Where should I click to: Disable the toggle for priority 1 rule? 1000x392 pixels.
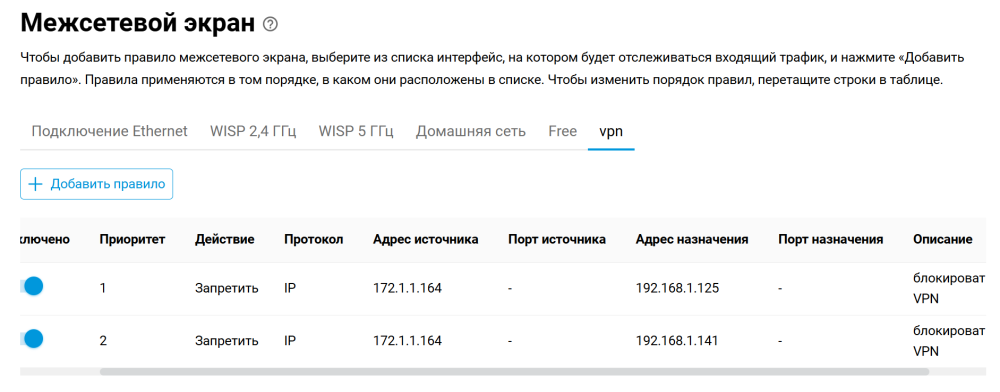31,286
